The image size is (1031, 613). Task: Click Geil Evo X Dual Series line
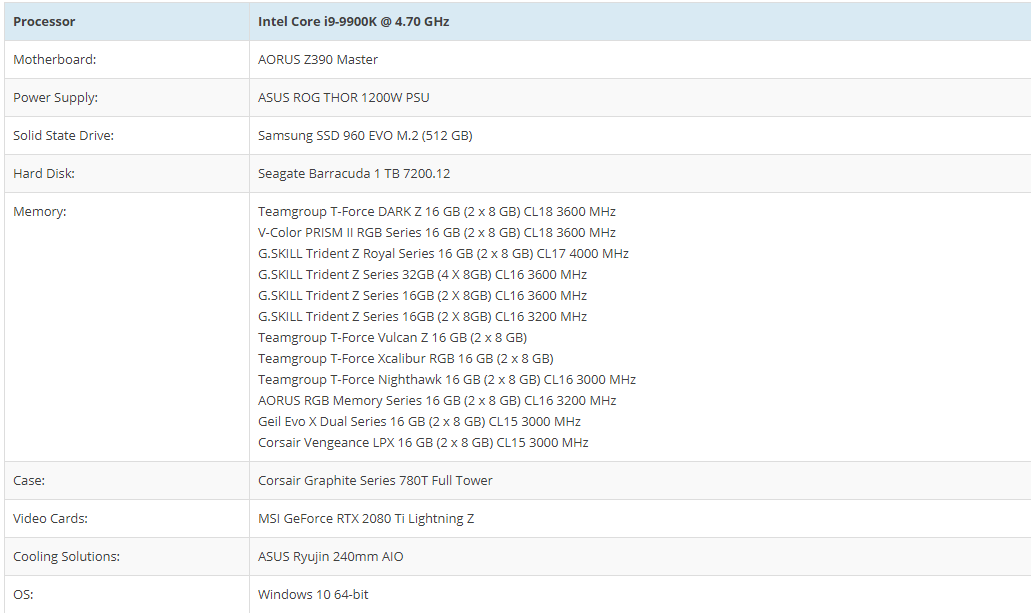pyautogui.click(x=419, y=421)
